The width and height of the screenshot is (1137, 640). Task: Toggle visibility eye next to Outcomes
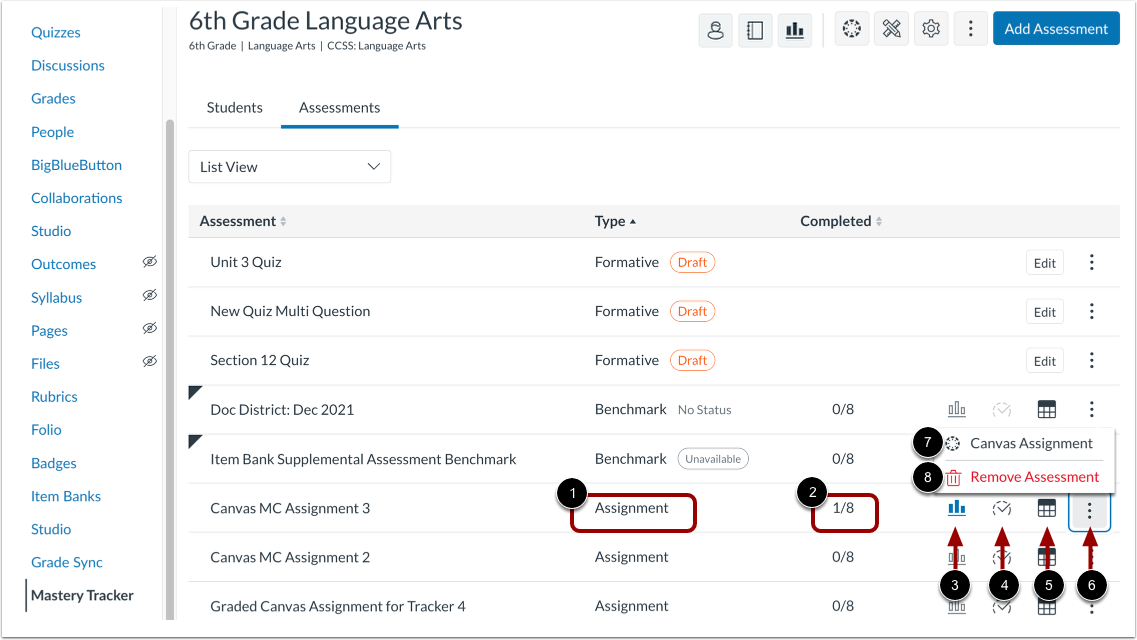point(149,263)
